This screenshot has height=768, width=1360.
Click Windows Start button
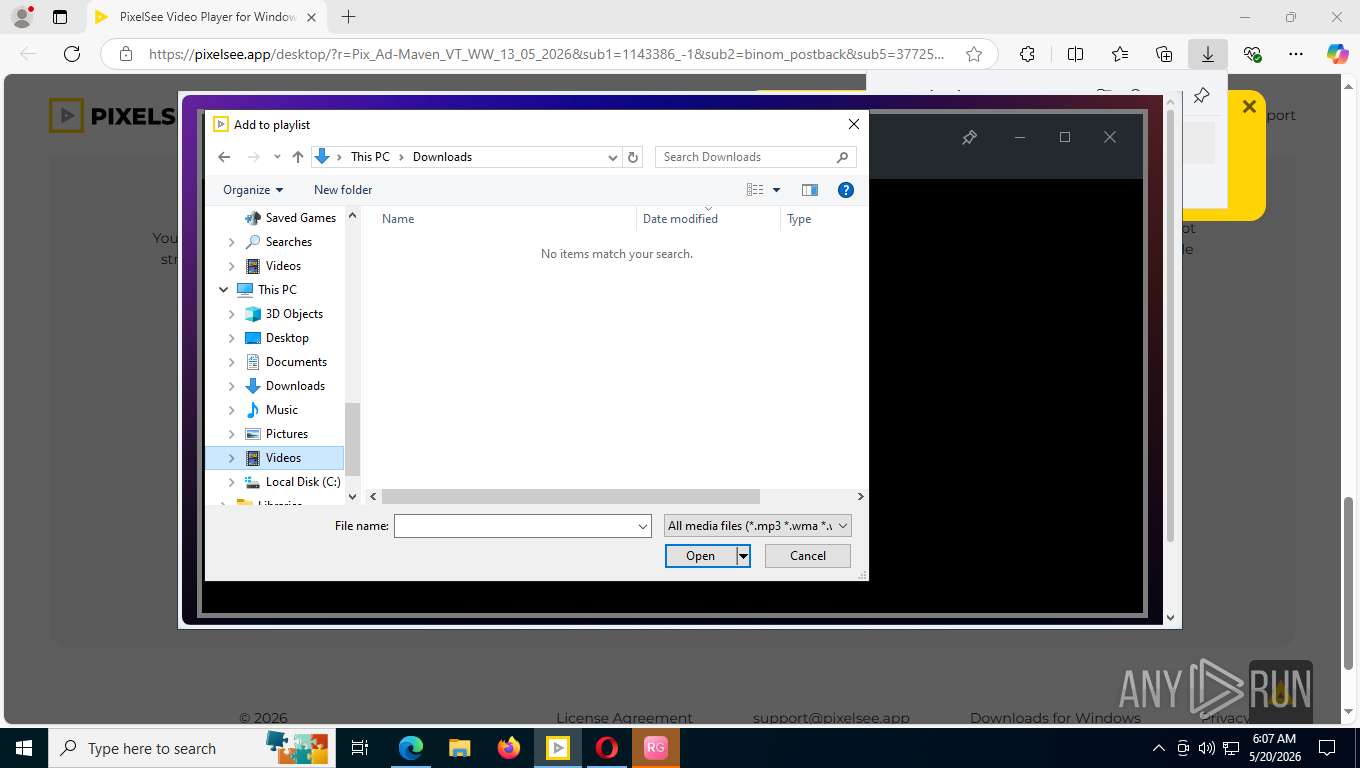[24, 748]
